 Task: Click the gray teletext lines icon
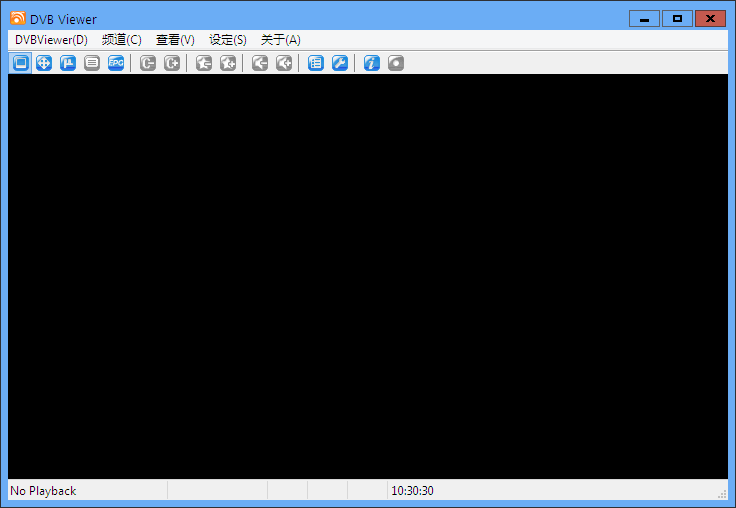click(x=92, y=63)
